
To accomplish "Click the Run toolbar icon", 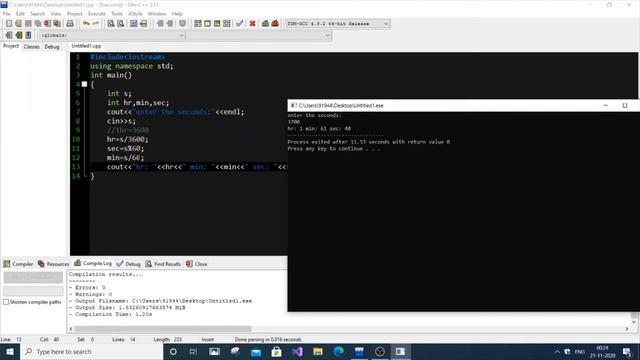I will pos(207,24).
